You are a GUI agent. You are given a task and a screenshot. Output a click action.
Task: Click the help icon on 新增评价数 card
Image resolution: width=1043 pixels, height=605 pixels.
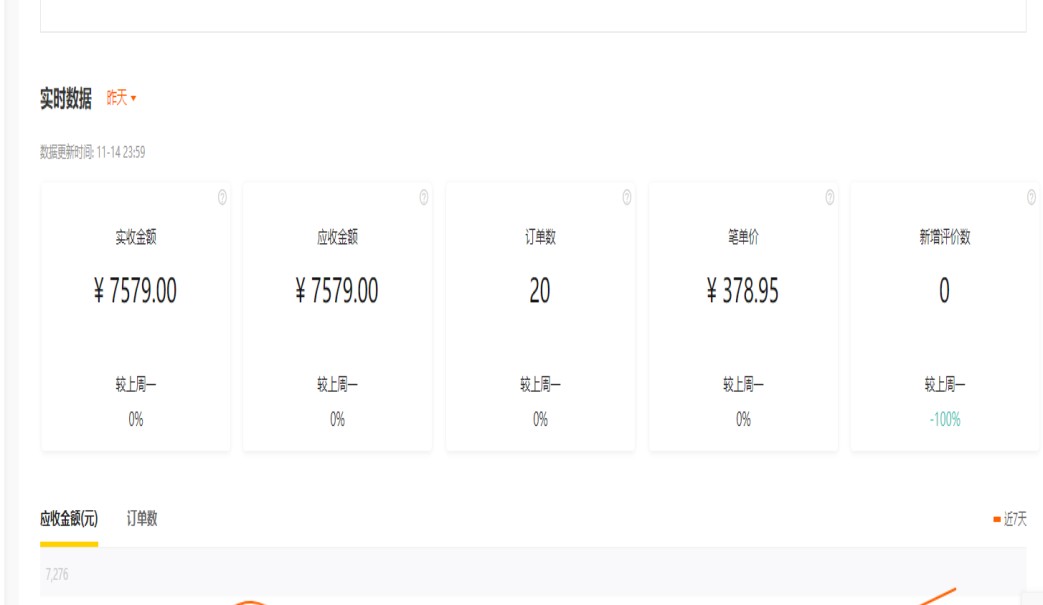coord(1031,198)
